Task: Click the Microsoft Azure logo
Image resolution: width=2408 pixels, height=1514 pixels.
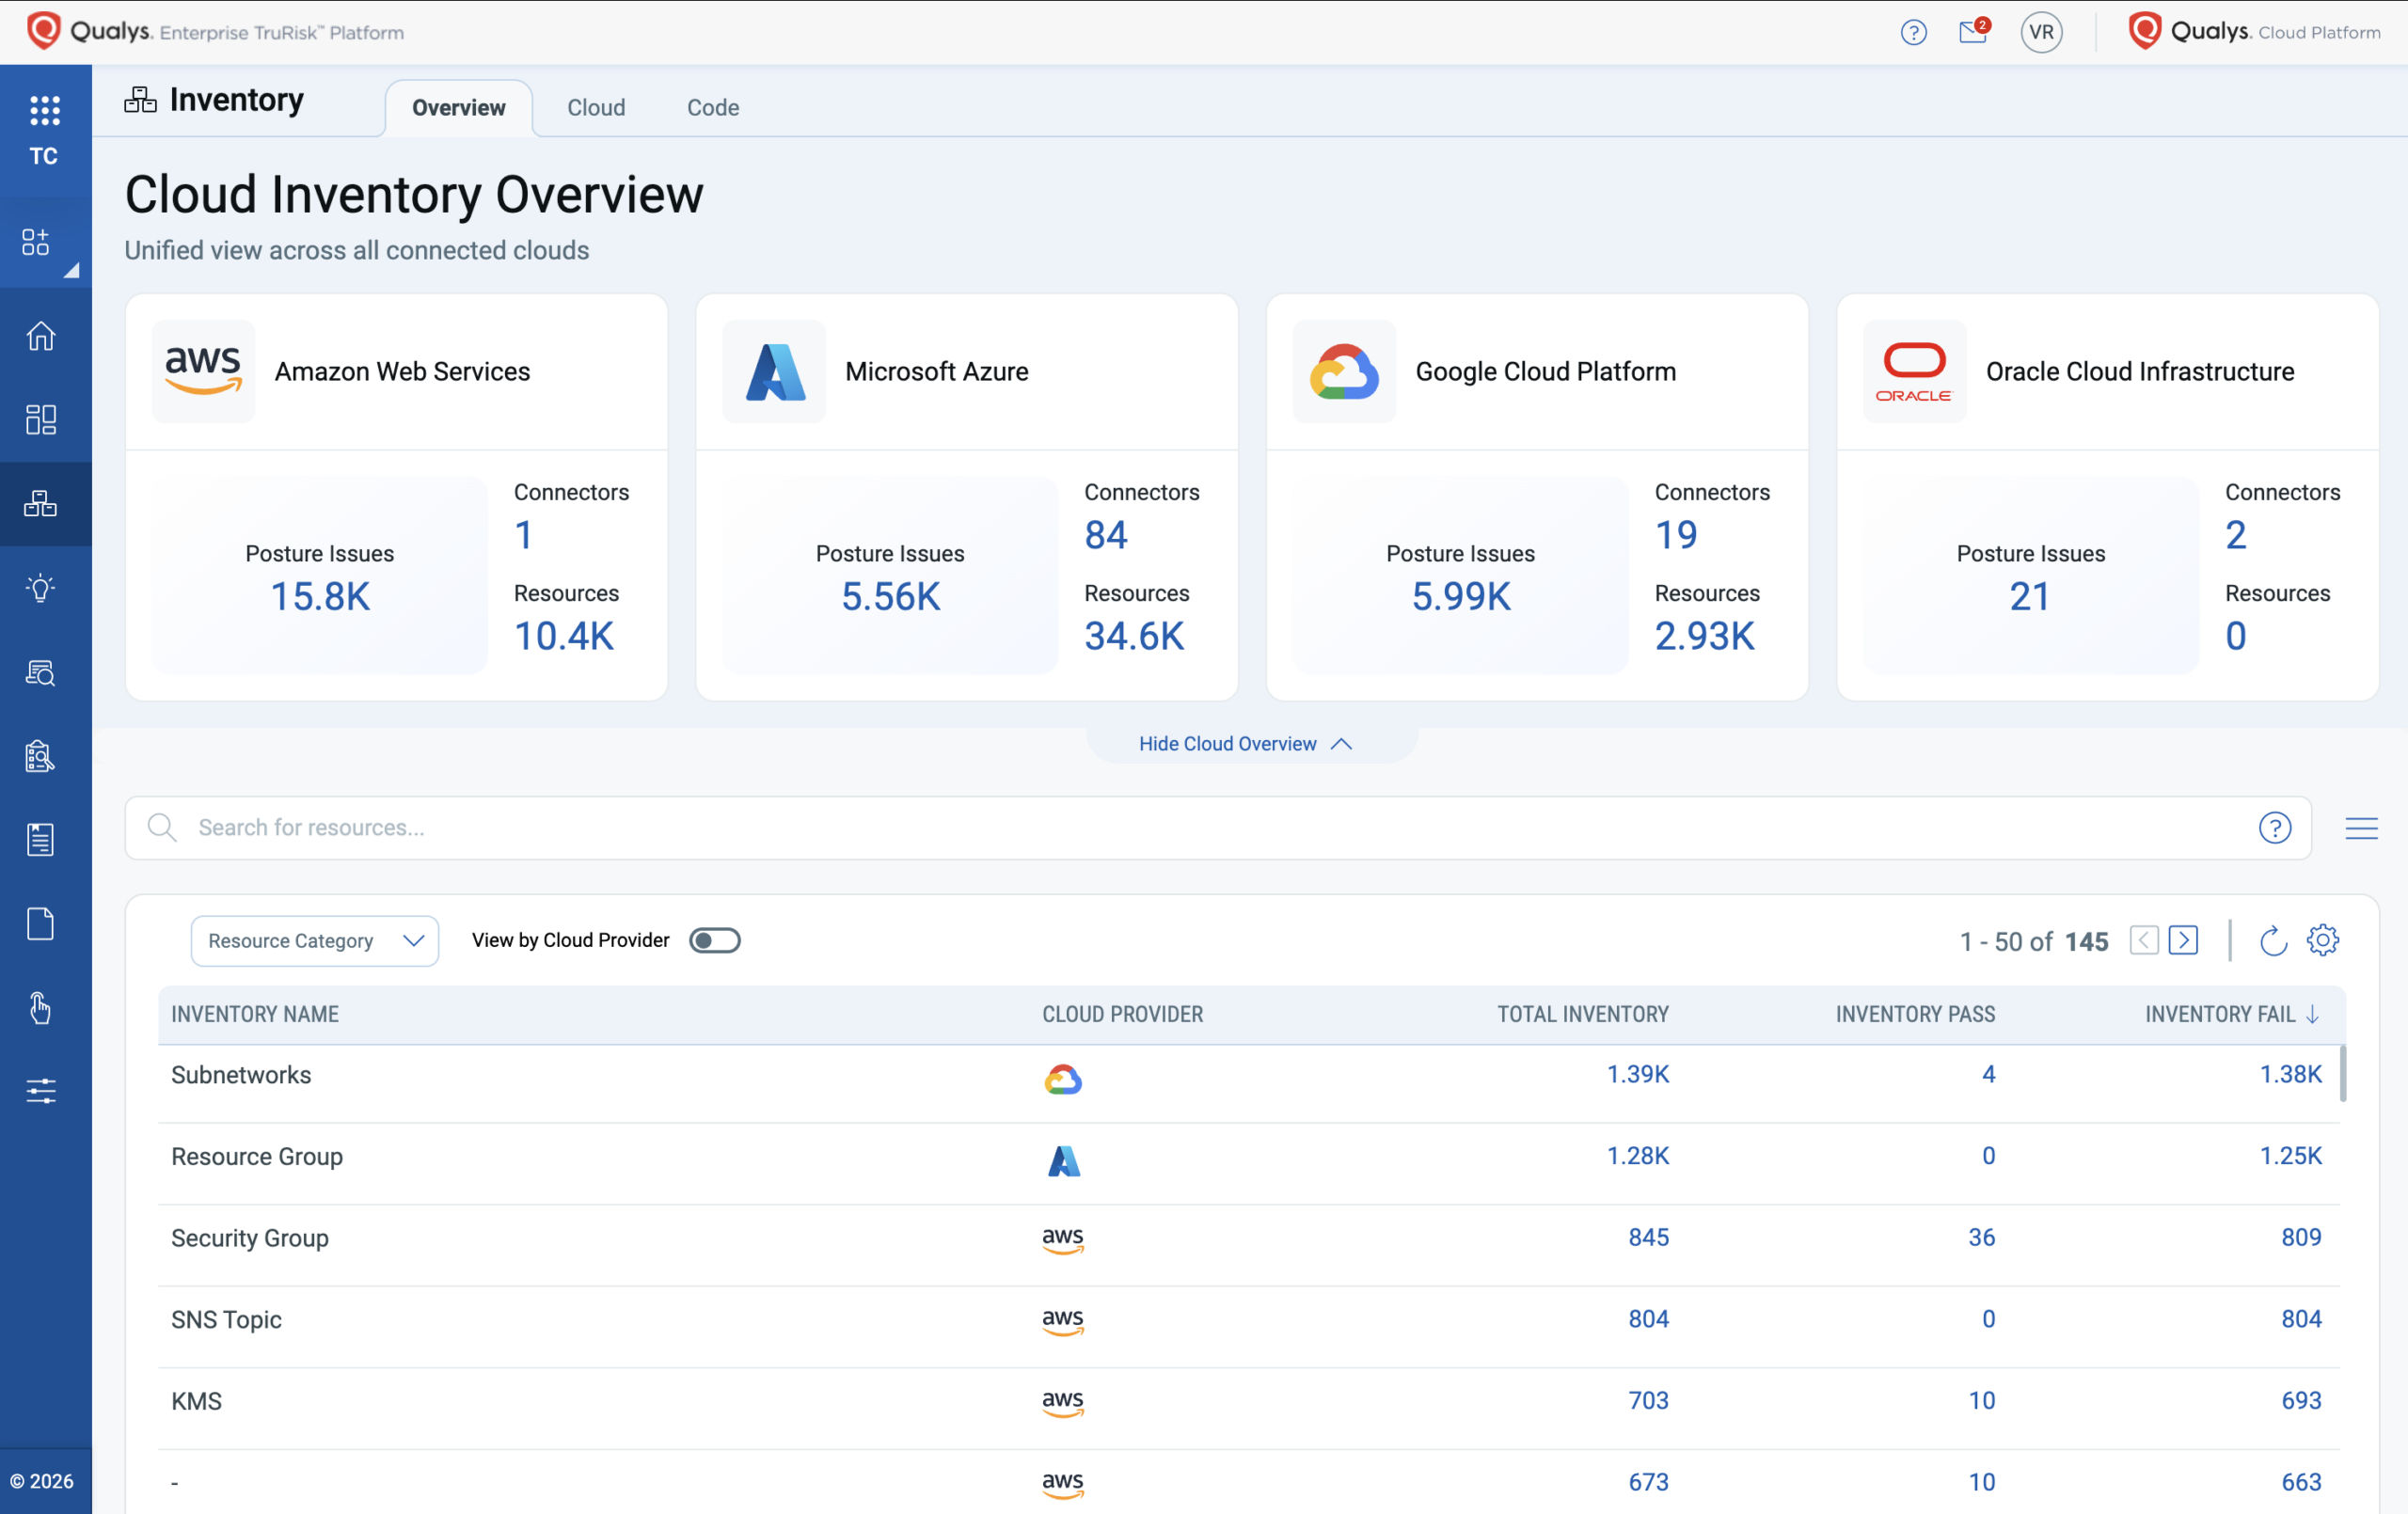Action: pos(774,371)
